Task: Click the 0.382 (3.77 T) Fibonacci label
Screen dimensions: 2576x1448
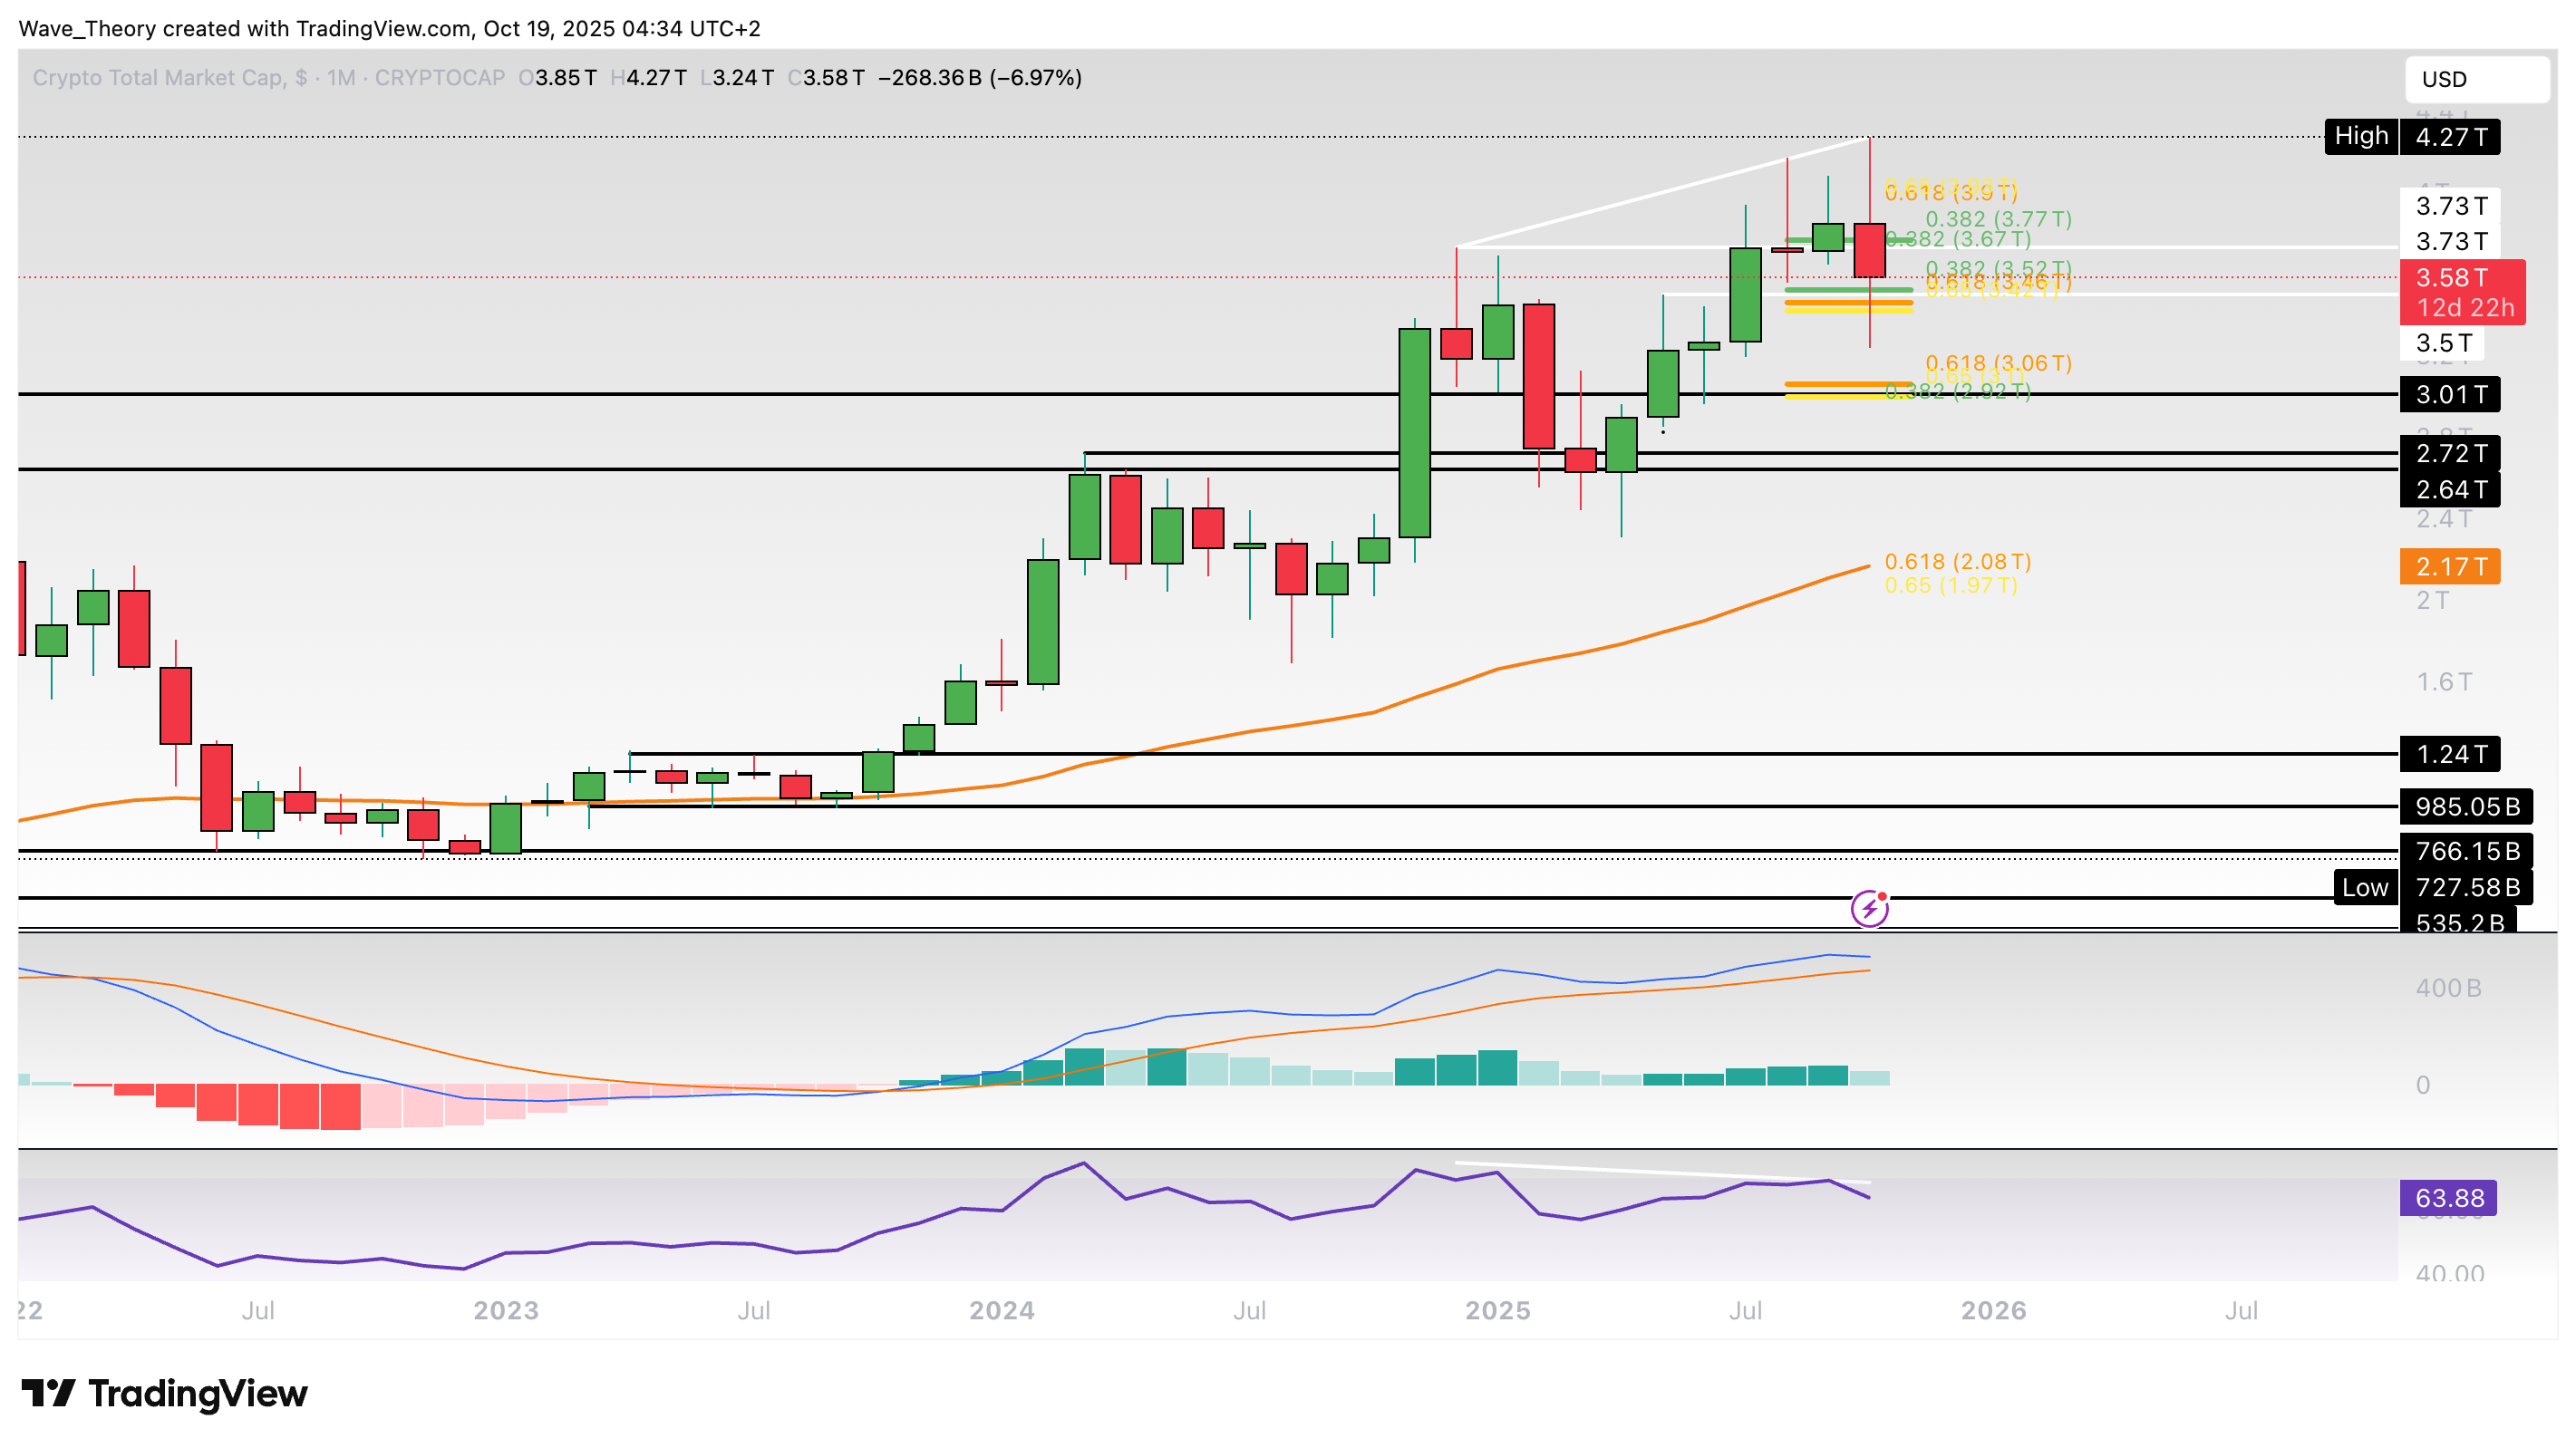Action: [x=1998, y=219]
